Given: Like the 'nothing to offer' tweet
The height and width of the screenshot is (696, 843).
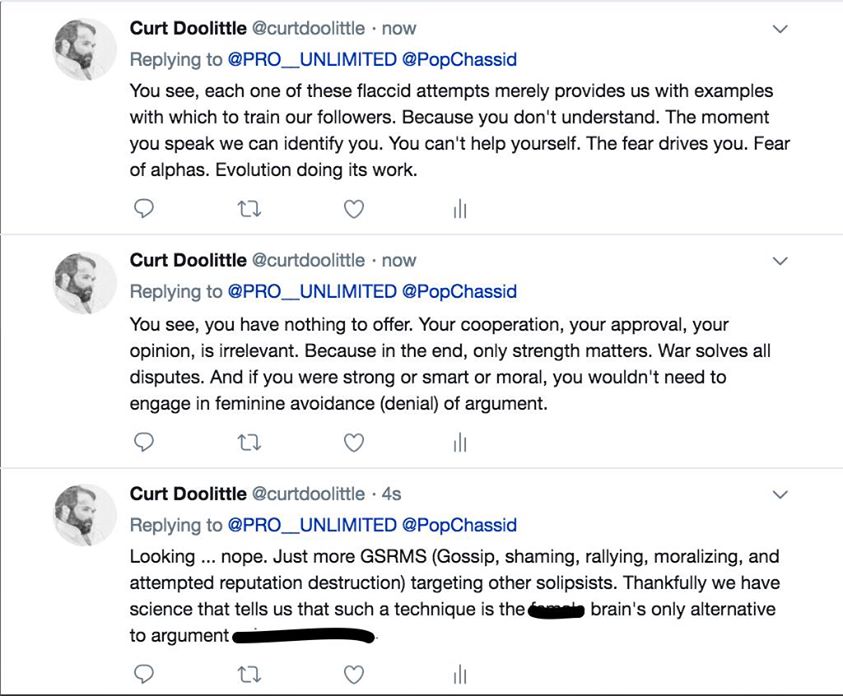Looking at the screenshot, I should pos(353,442).
